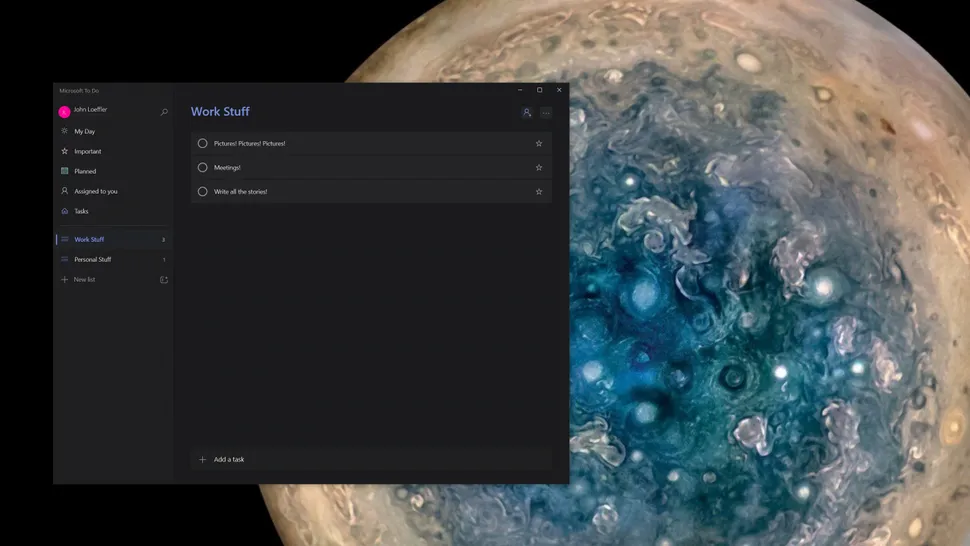Star the Meetings! task as important

[539, 168]
